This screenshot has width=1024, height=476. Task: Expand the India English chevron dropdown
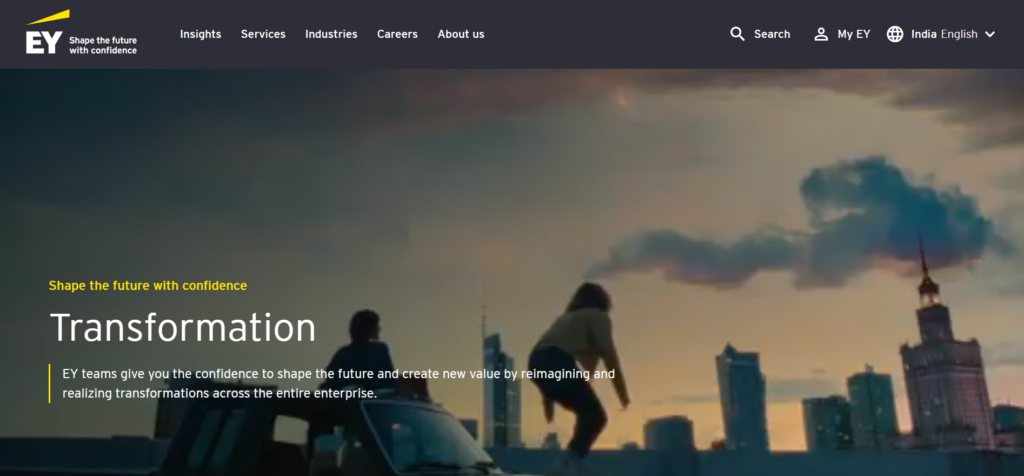click(989, 34)
